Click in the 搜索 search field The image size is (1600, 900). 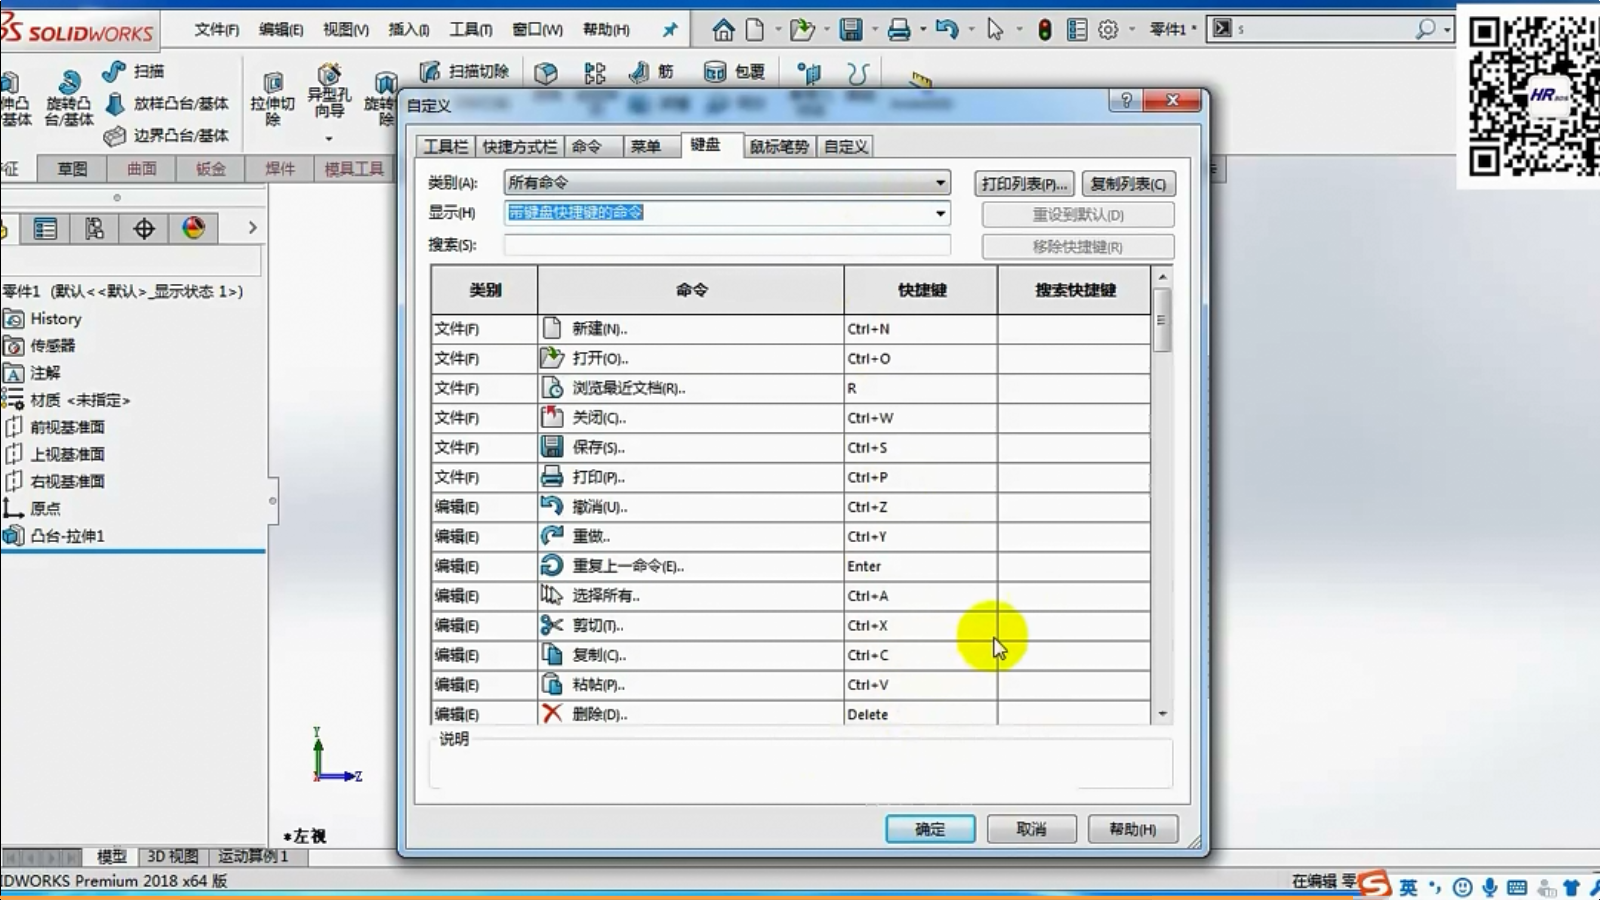coord(727,245)
